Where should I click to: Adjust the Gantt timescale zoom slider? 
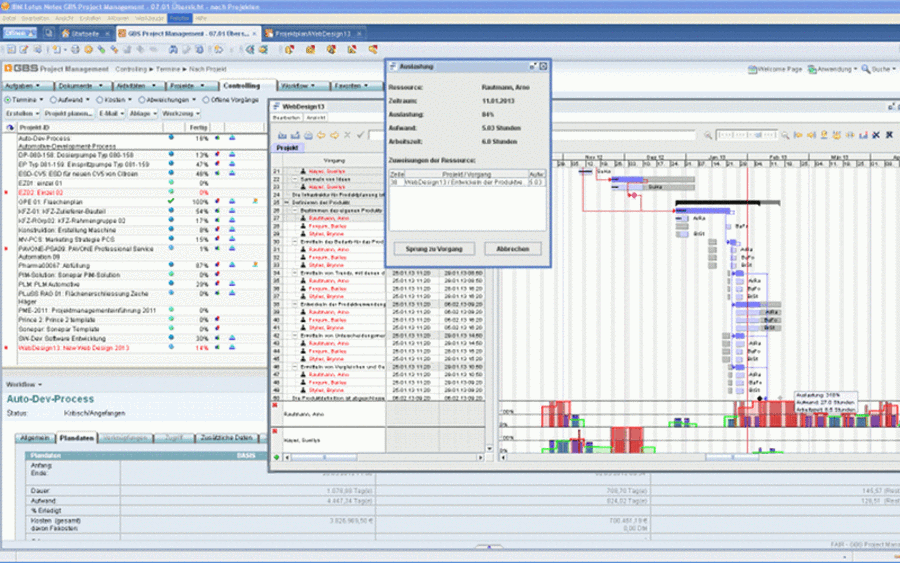pyautogui.click(x=747, y=135)
